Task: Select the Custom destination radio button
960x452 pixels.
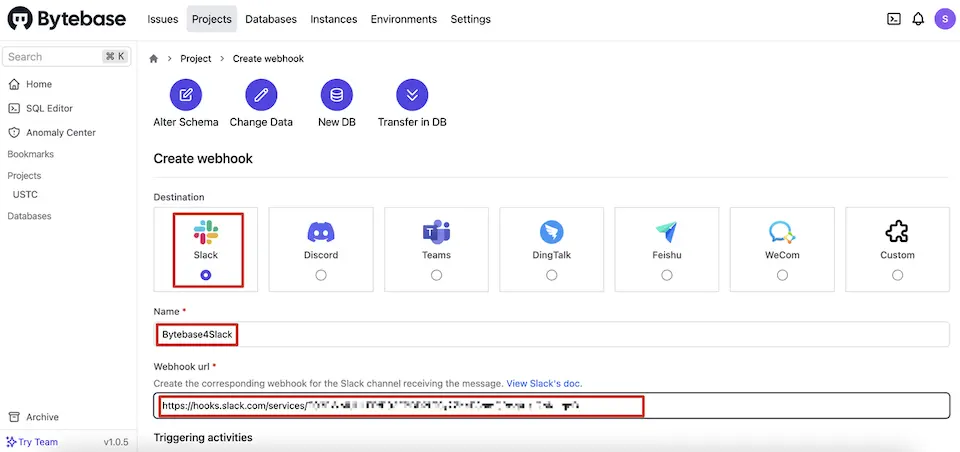Action: 898,276
